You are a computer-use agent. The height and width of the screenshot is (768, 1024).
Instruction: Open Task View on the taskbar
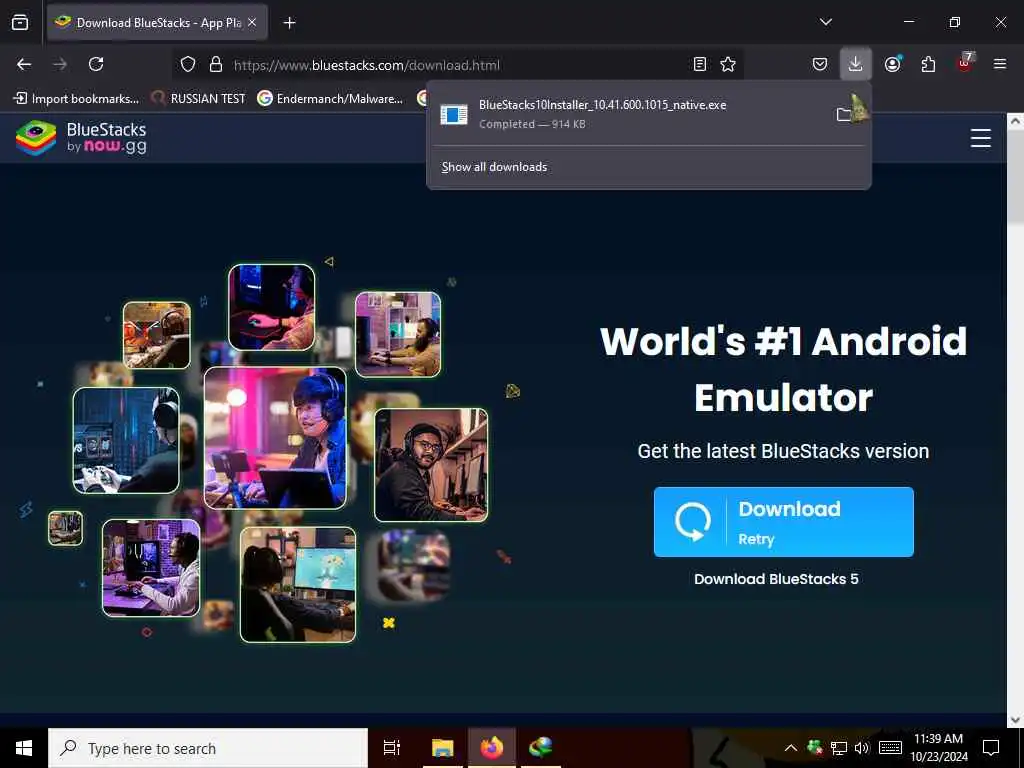pos(391,748)
